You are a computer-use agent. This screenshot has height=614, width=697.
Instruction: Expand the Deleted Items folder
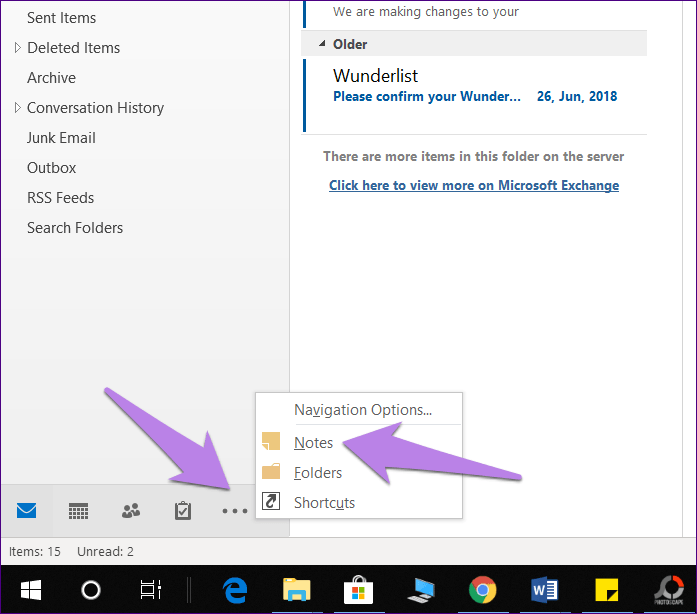[17, 48]
